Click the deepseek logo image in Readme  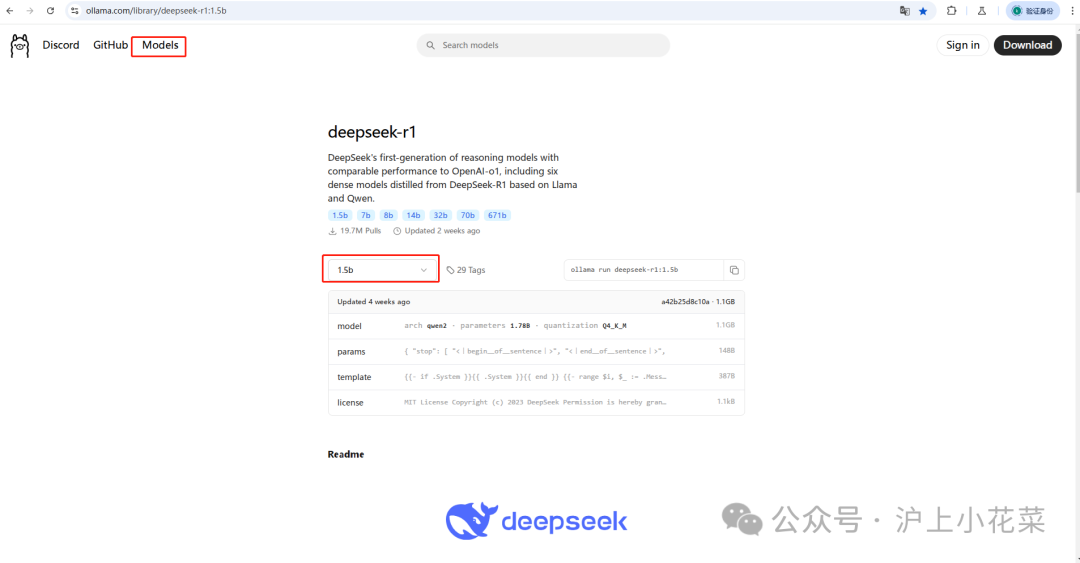pos(536,521)
